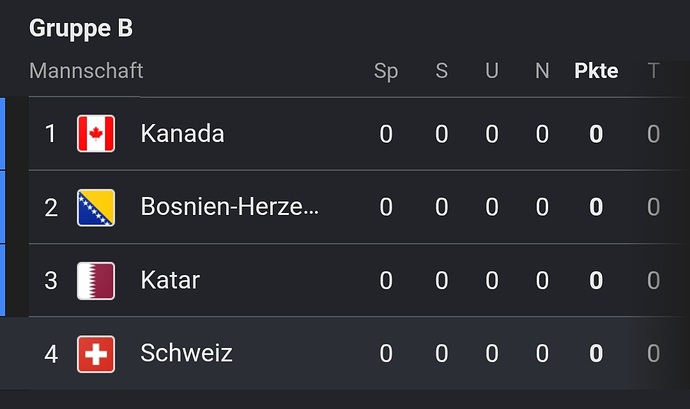Click Kanada's rank number 1
The width and height of the screenshot is (690, 409).
click(x=51, y=134)
